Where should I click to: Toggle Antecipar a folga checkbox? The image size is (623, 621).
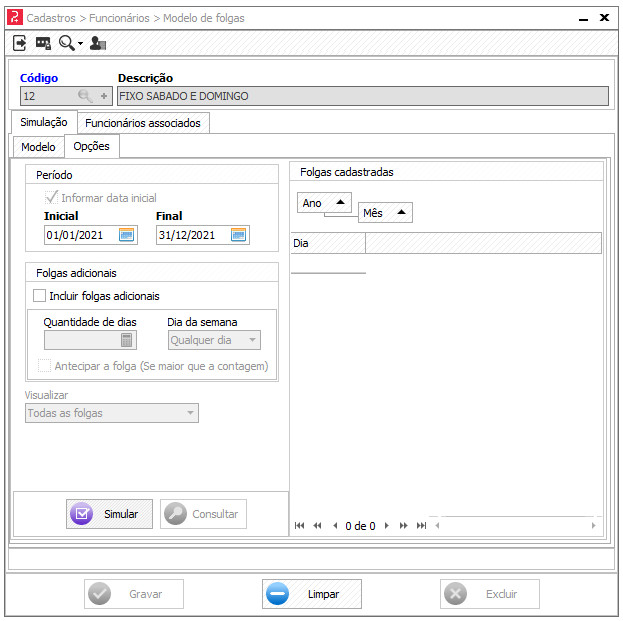click(44, 366)
